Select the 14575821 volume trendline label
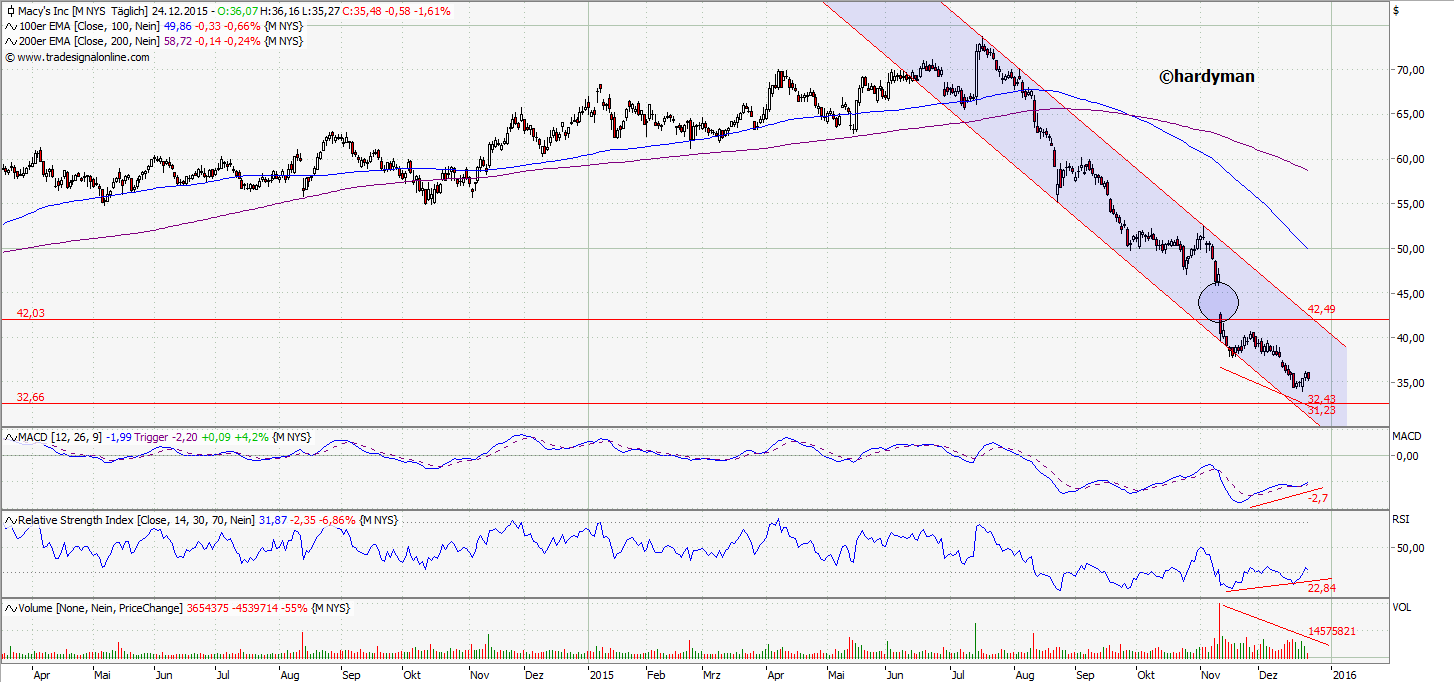 point(1330,632)
